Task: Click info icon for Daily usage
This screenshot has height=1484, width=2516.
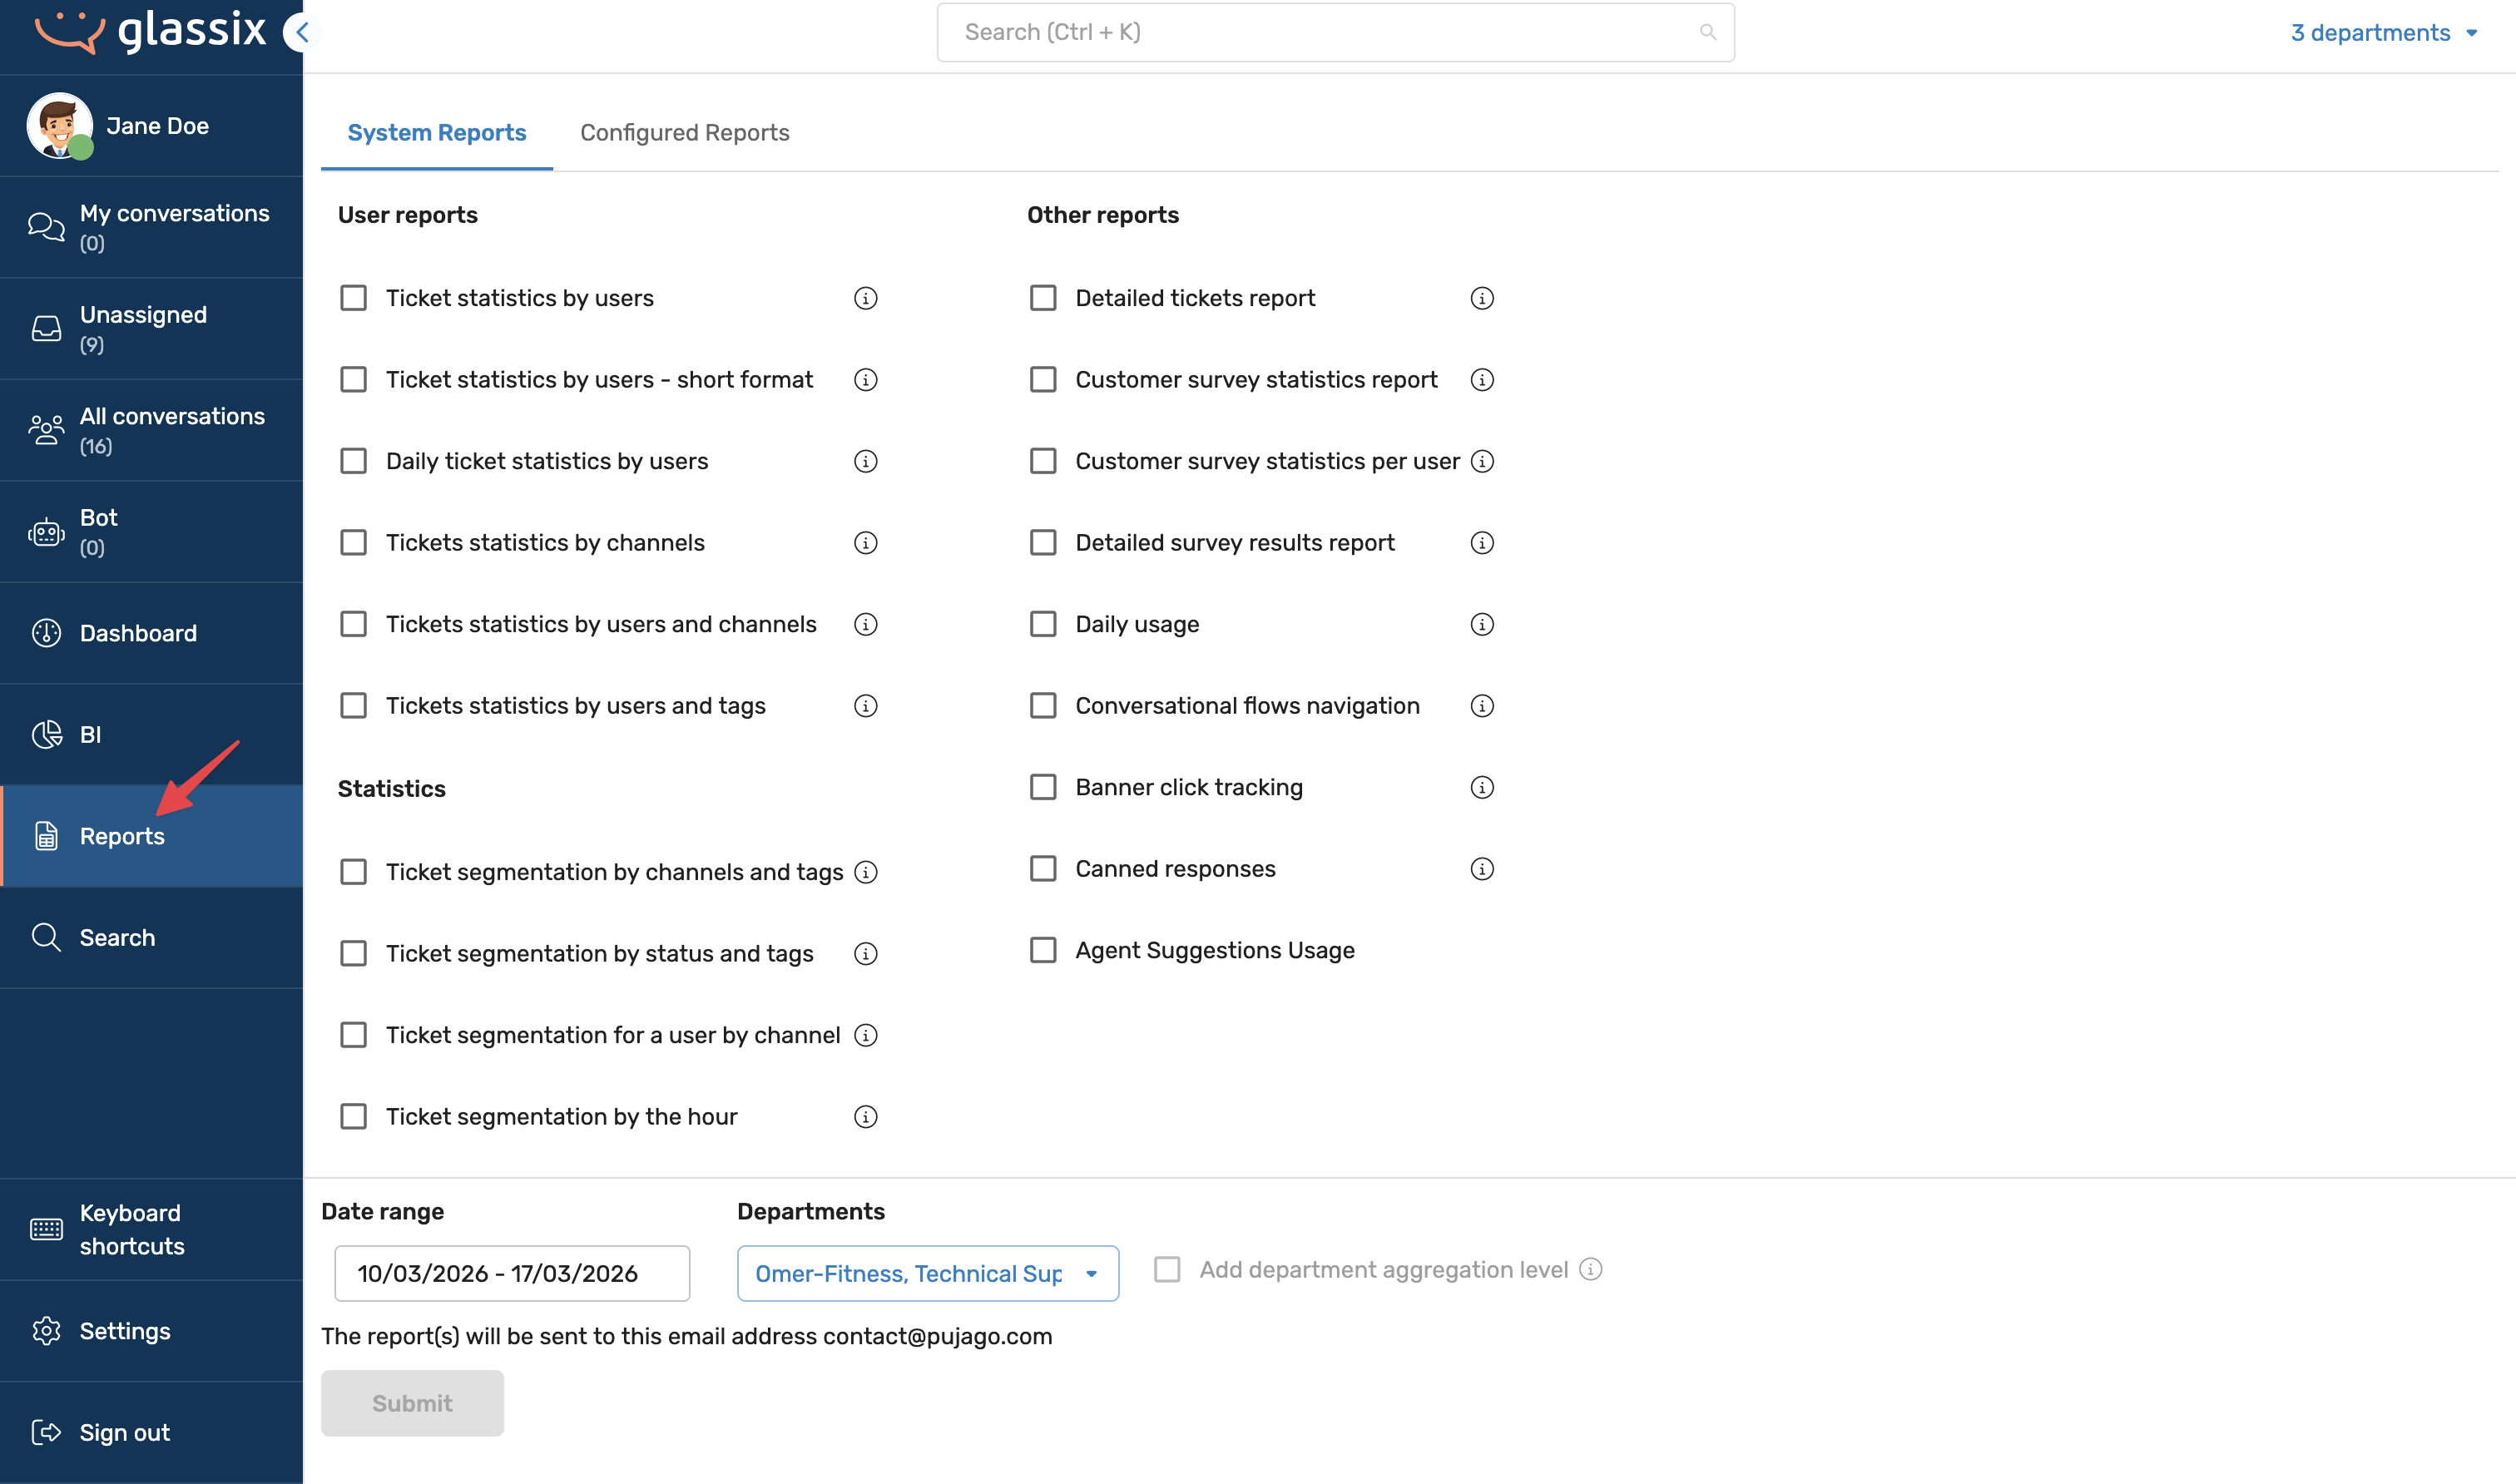Action: coord(1482,624)
